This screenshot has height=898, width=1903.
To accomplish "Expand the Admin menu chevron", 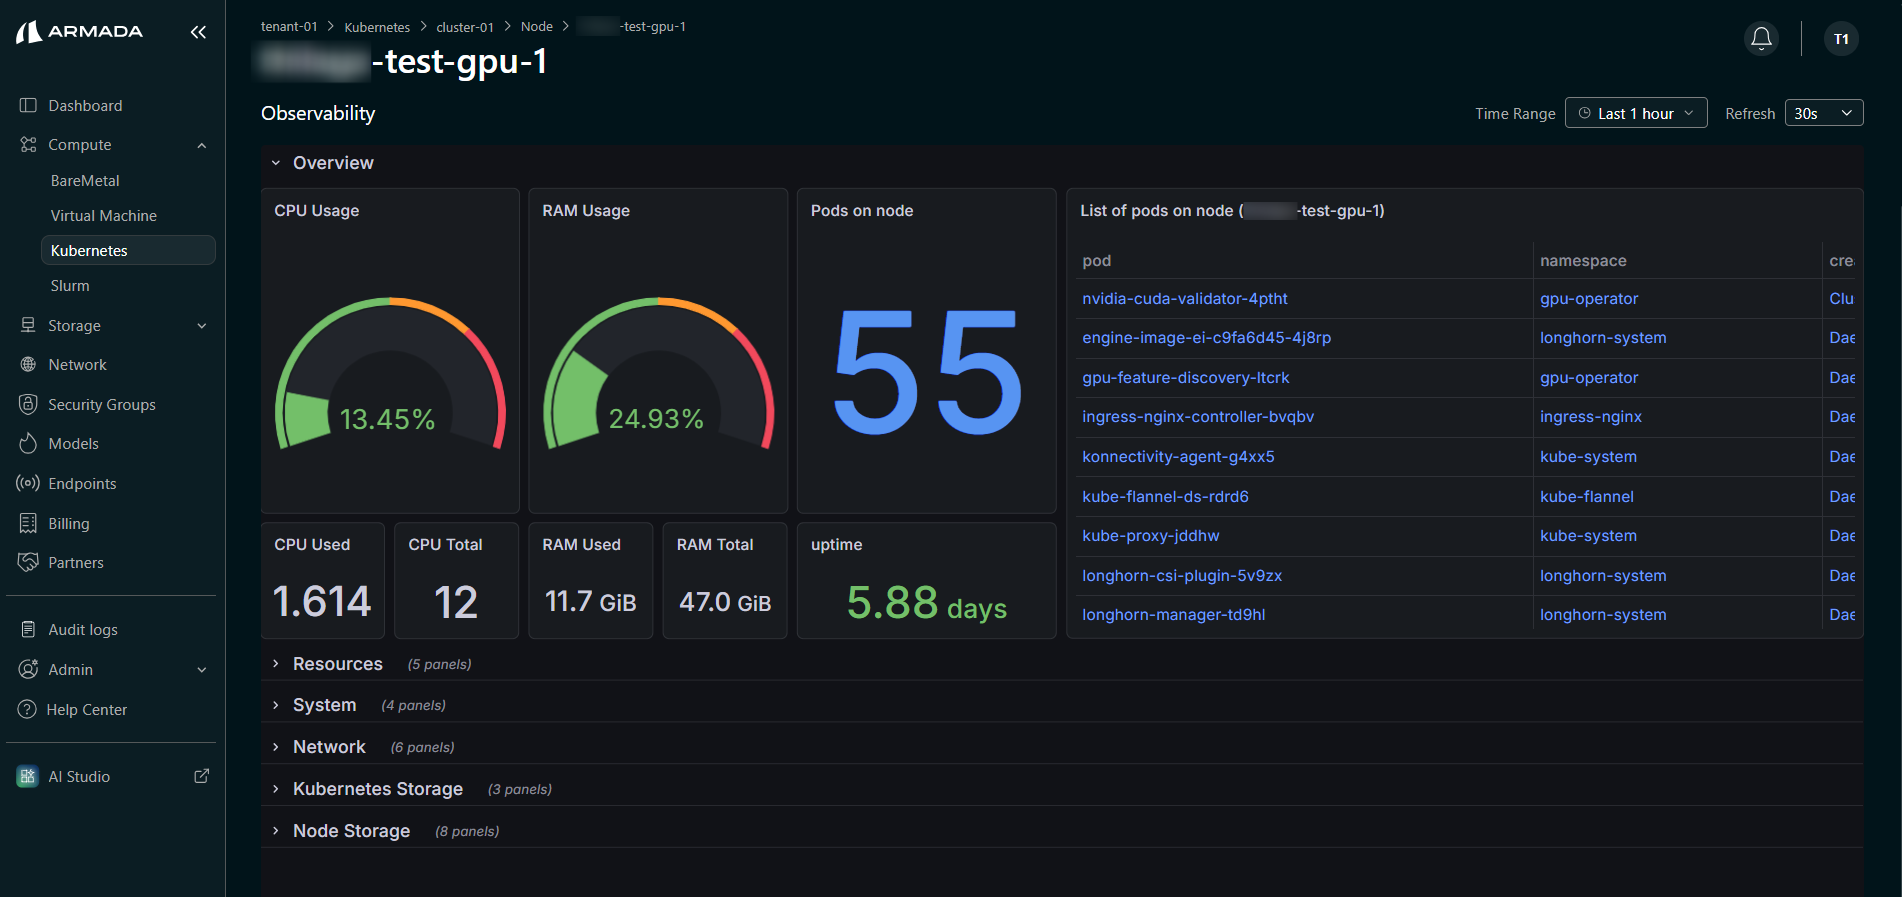I will pyautogui.click(x=202, y=670).
